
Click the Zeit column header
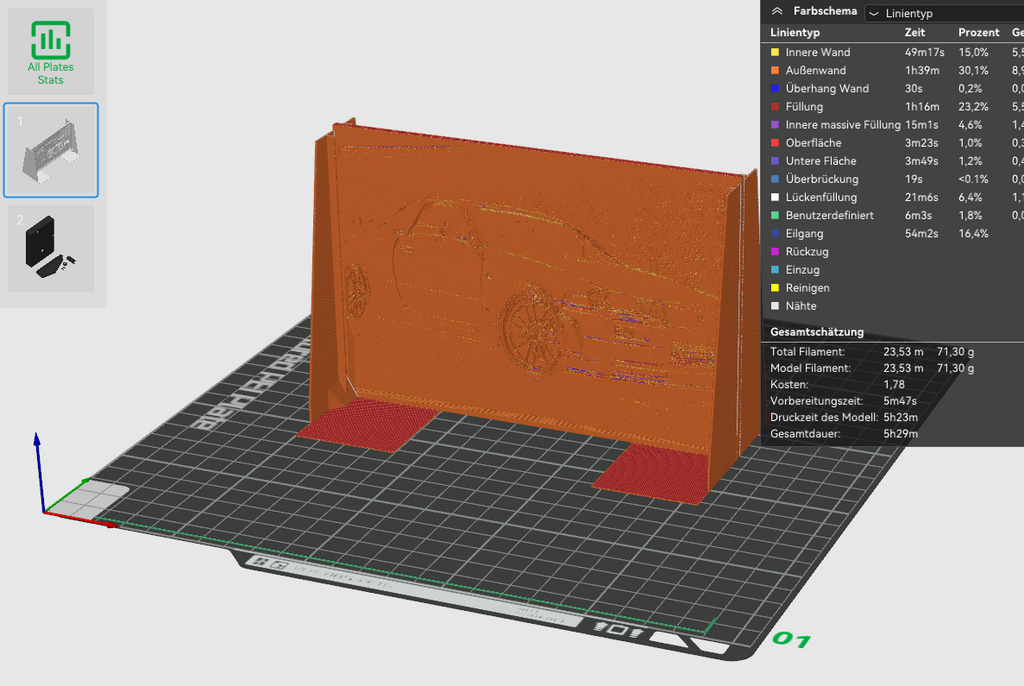914,32
